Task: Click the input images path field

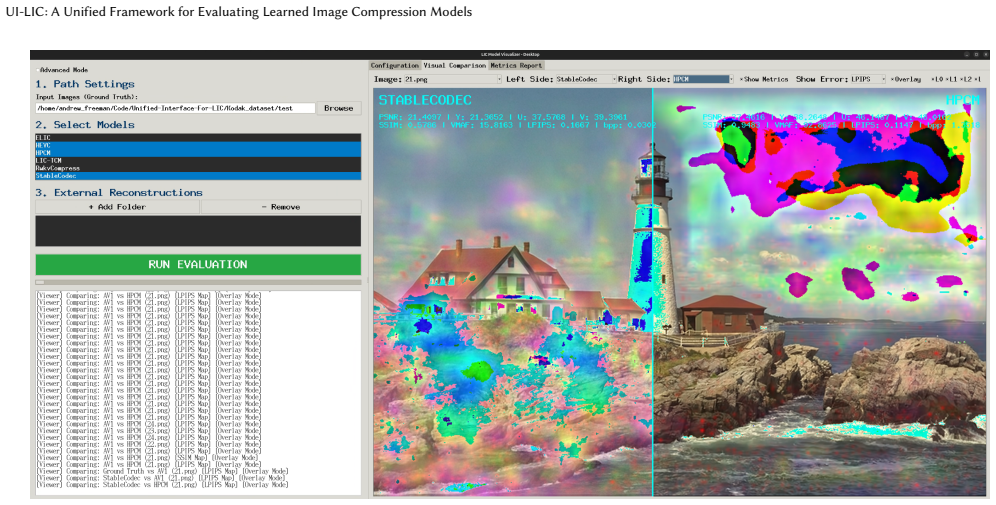Action: (175, 108)
